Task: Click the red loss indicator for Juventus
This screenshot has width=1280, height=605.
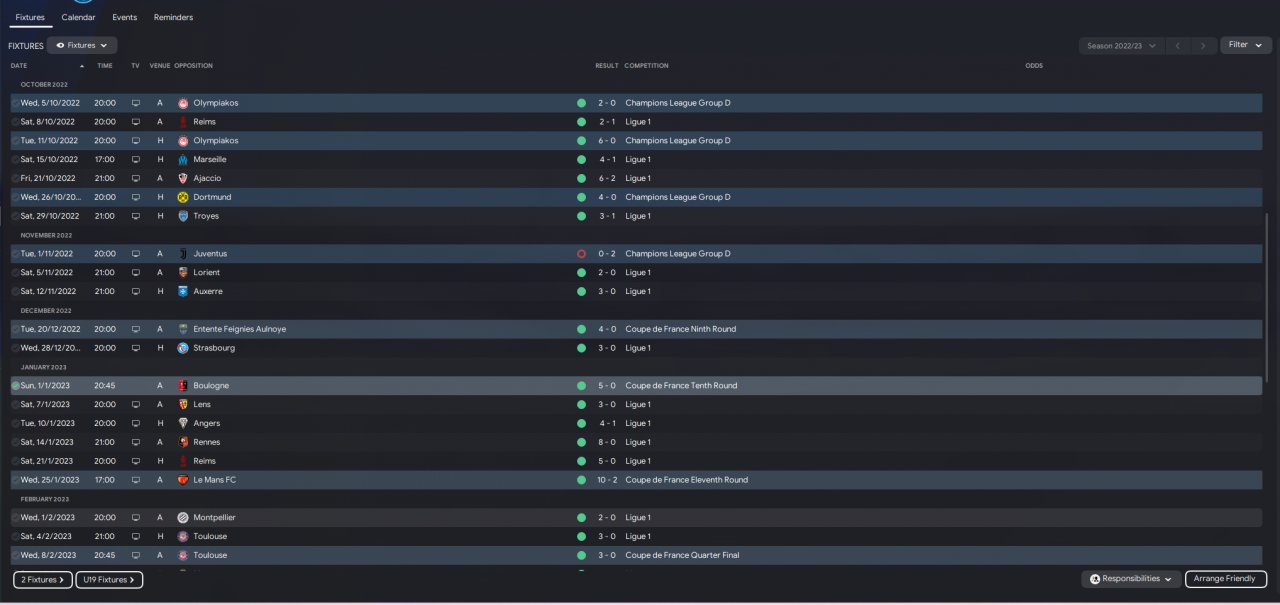Action: click(x=581, y=254)
